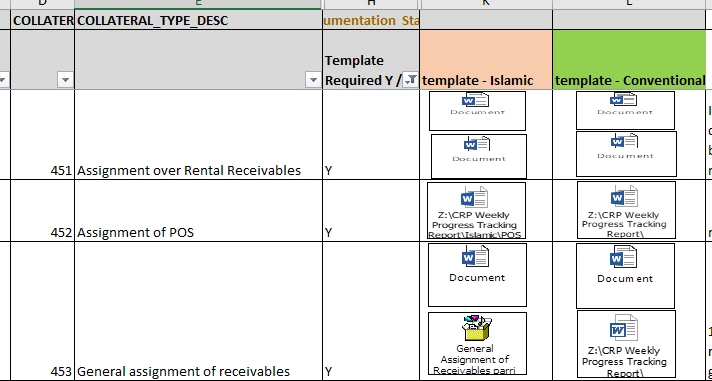The height and width of the screenshot is (381, 712).
Task: Open the first Islamic Word document for row 451
Action: tap(477, 111)
